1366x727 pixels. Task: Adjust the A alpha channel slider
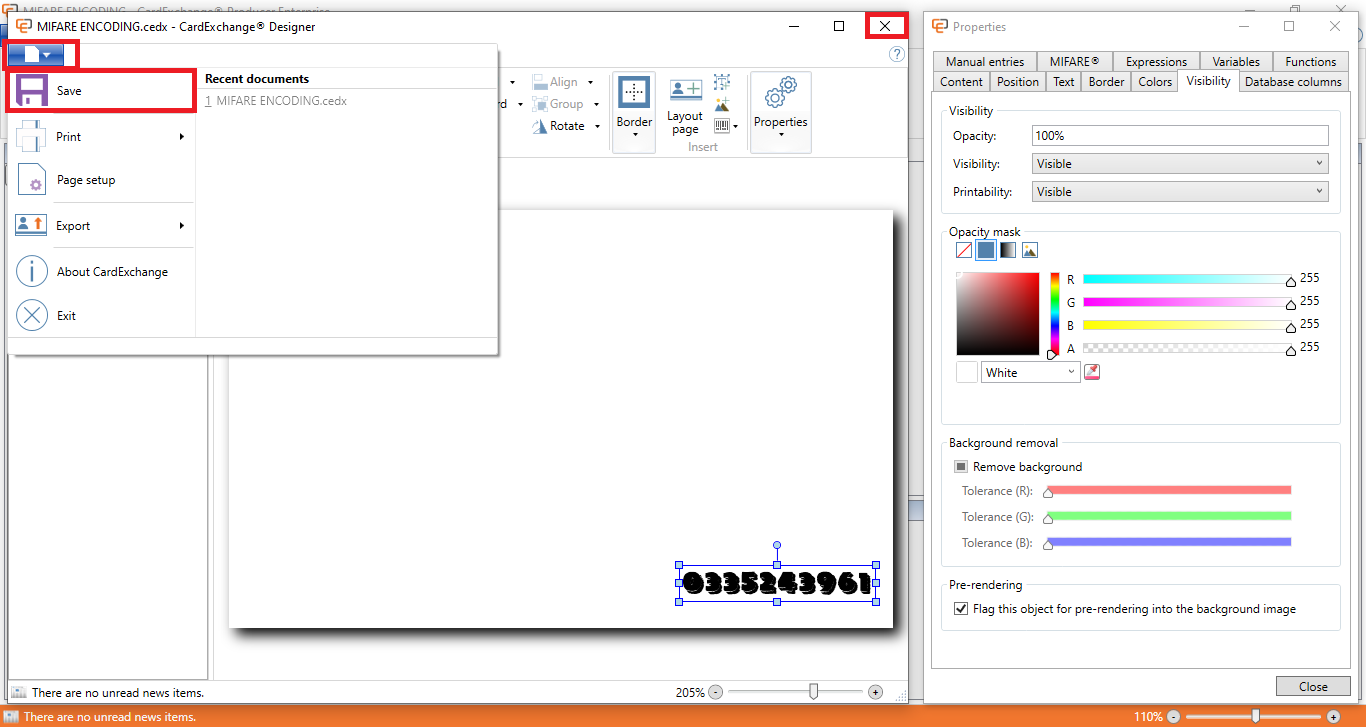[x=1188, y=348]
